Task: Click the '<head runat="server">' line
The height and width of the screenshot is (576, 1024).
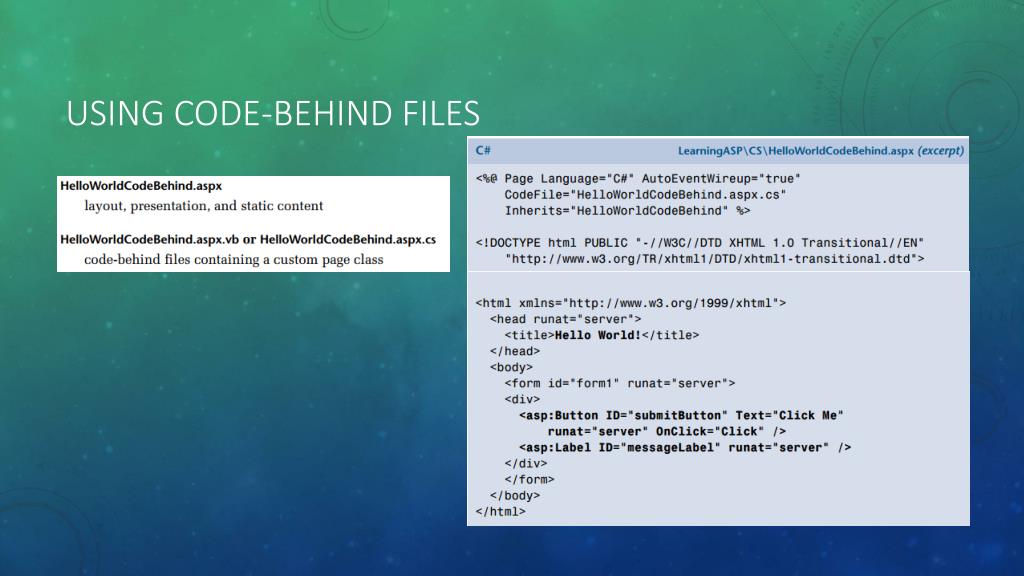Action: point(566,319)
